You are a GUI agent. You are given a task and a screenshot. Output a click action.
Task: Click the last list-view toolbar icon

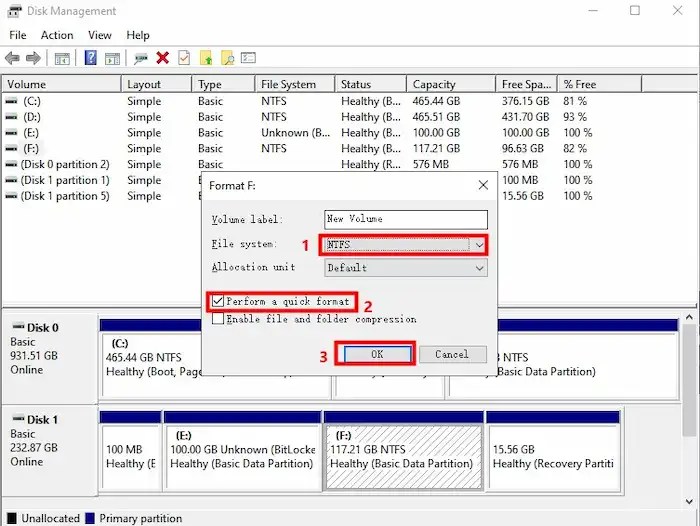tap(248, 58)
